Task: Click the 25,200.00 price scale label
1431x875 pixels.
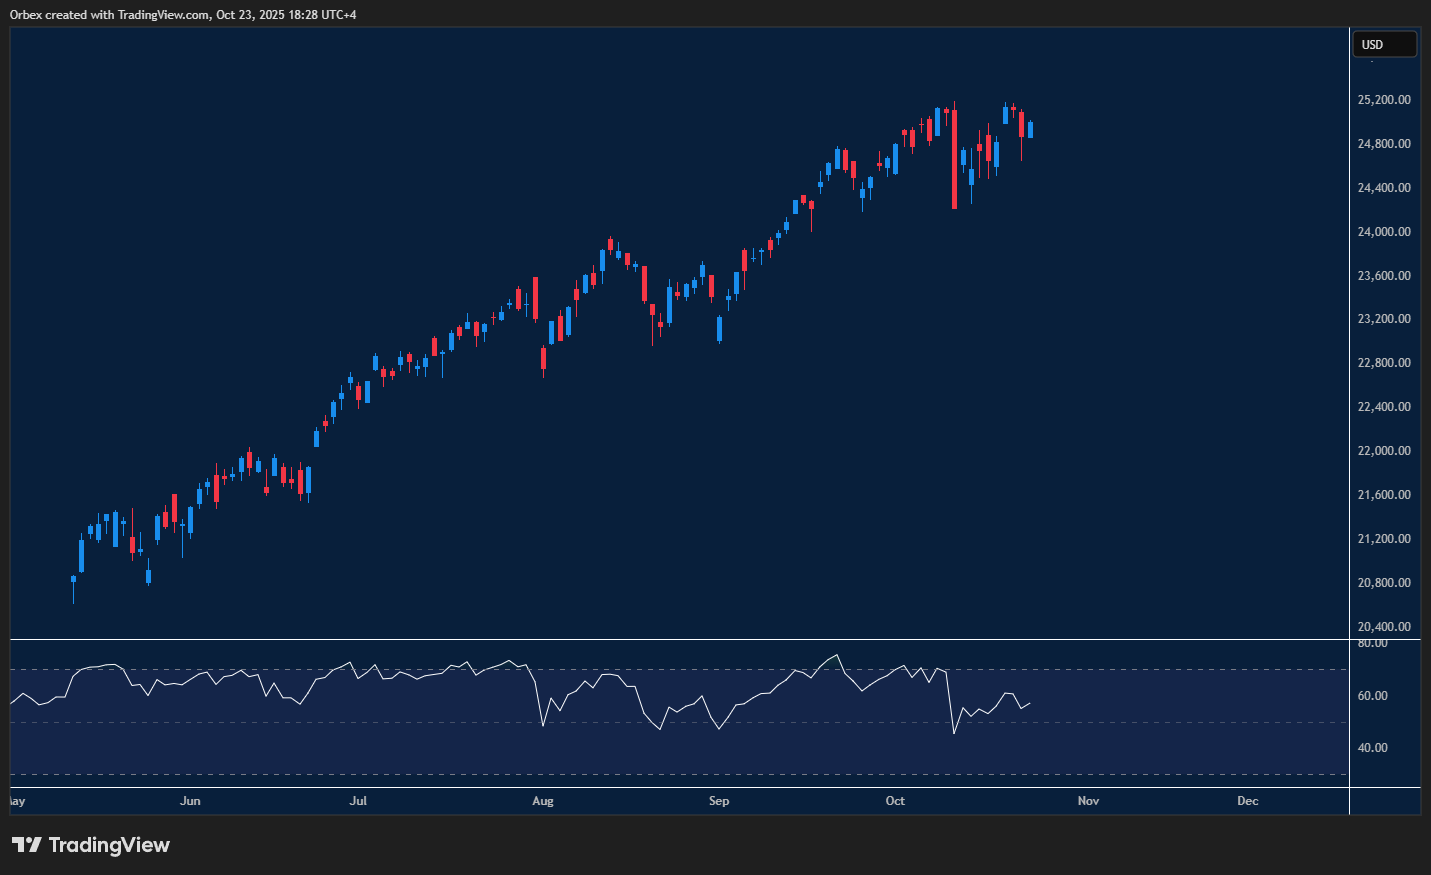Action: [x=1384, y=100]
